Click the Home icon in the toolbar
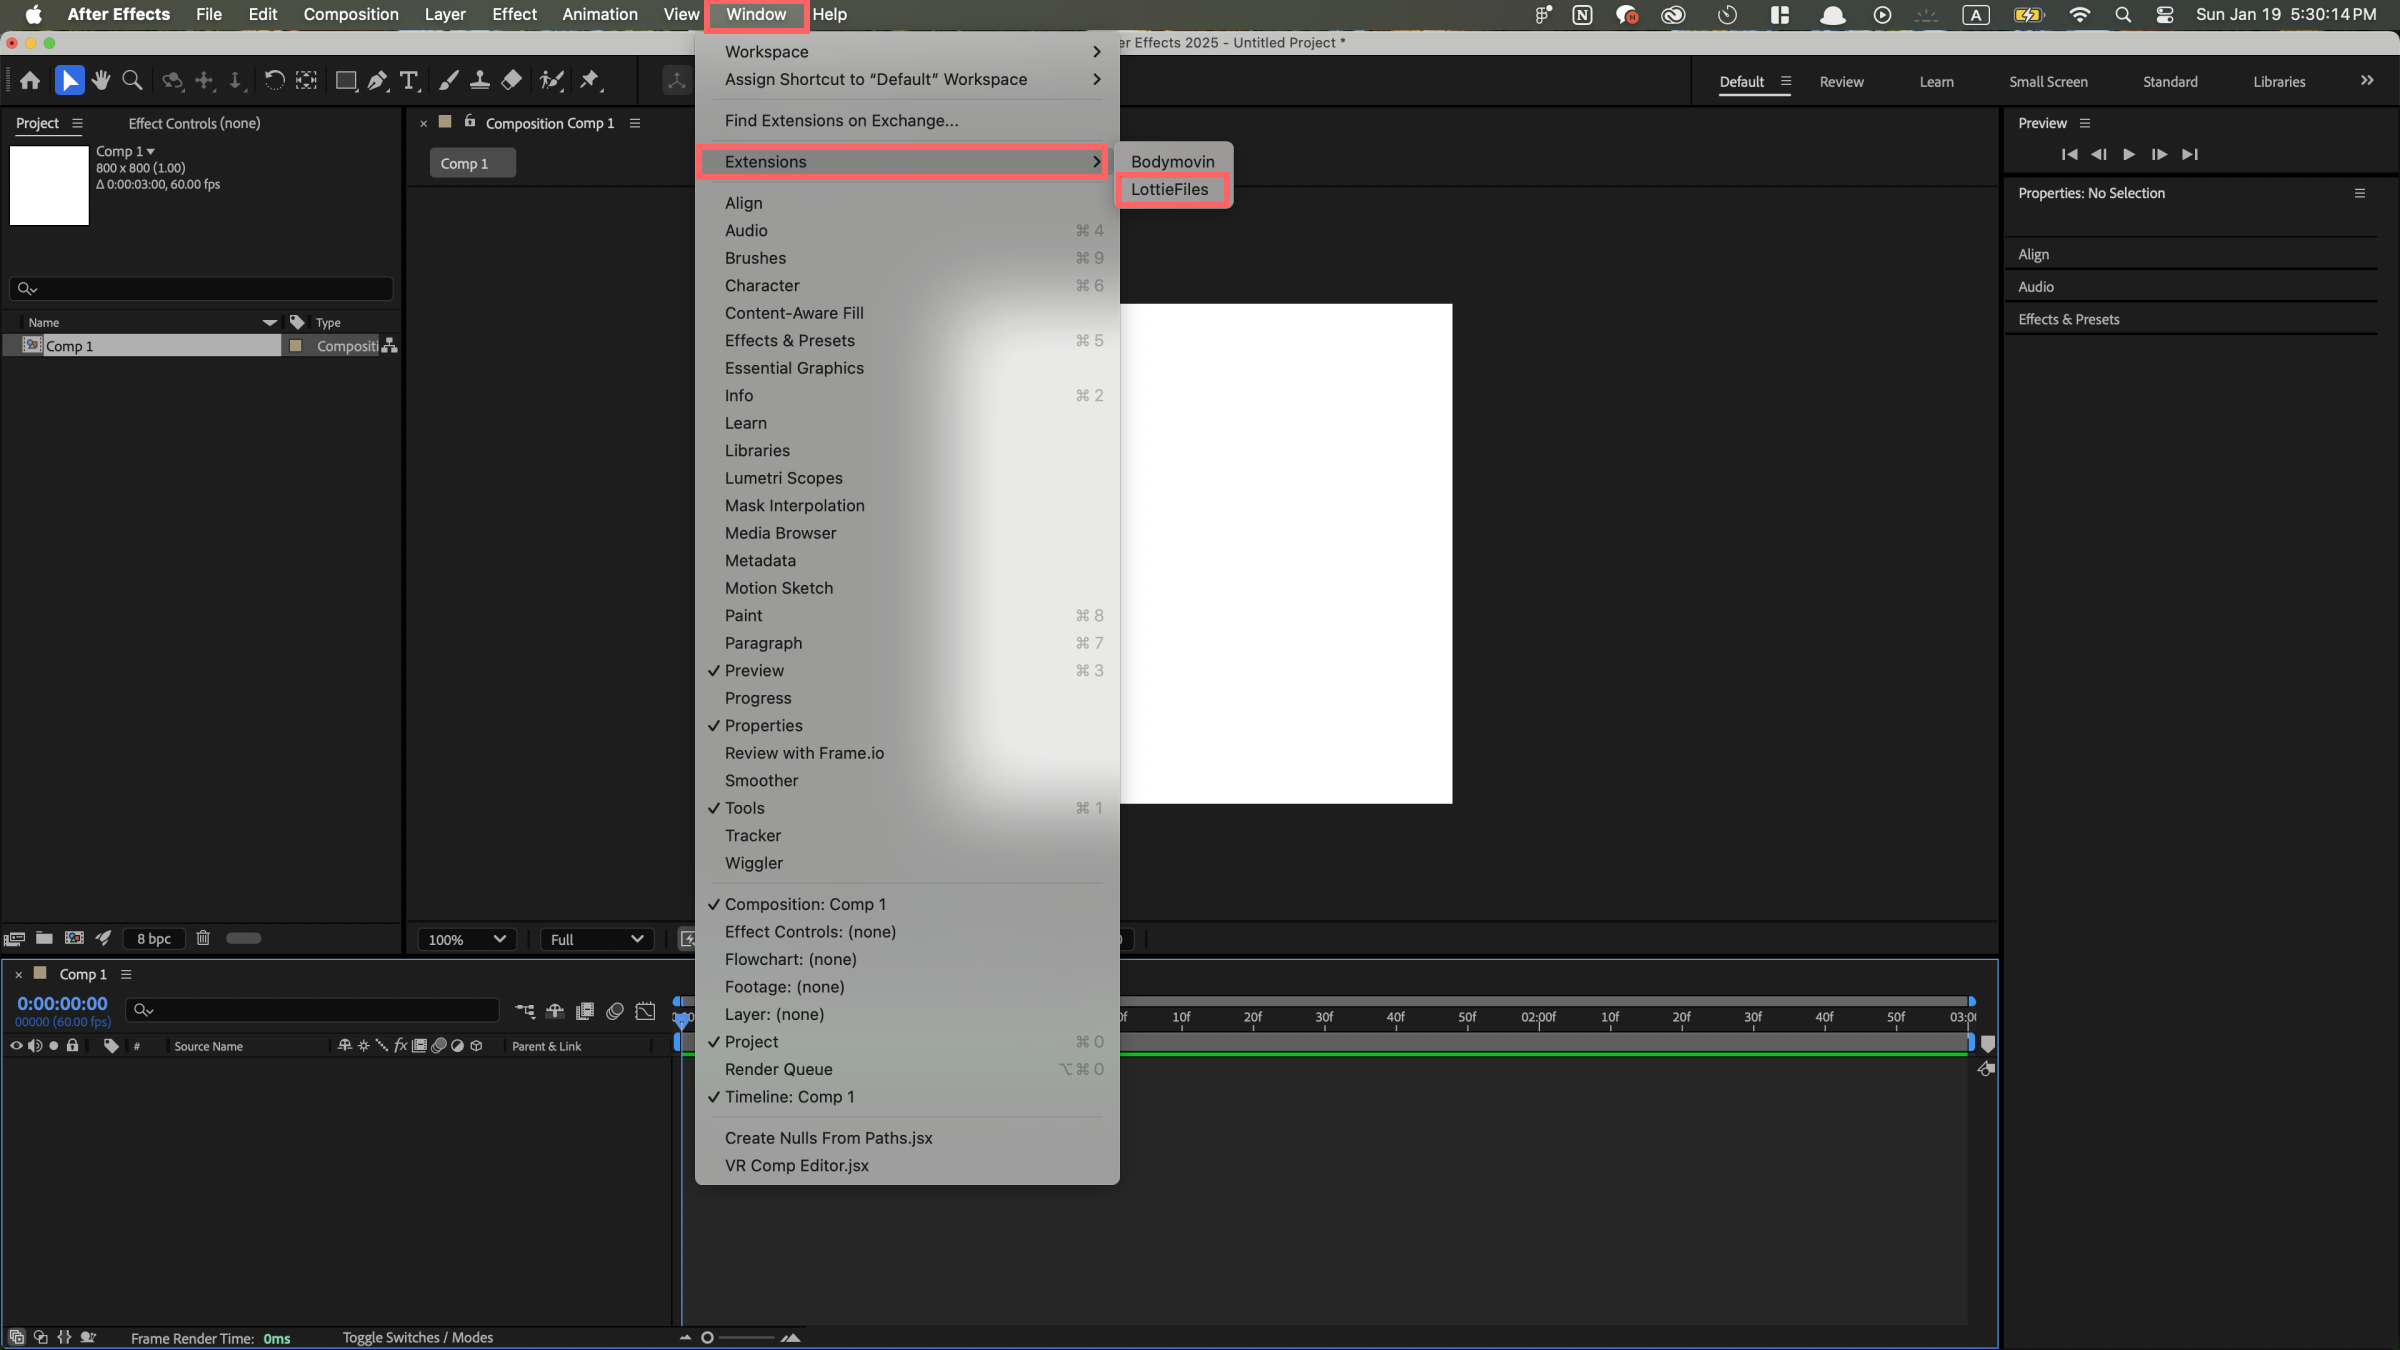2400x1350 pixels. 30,81
